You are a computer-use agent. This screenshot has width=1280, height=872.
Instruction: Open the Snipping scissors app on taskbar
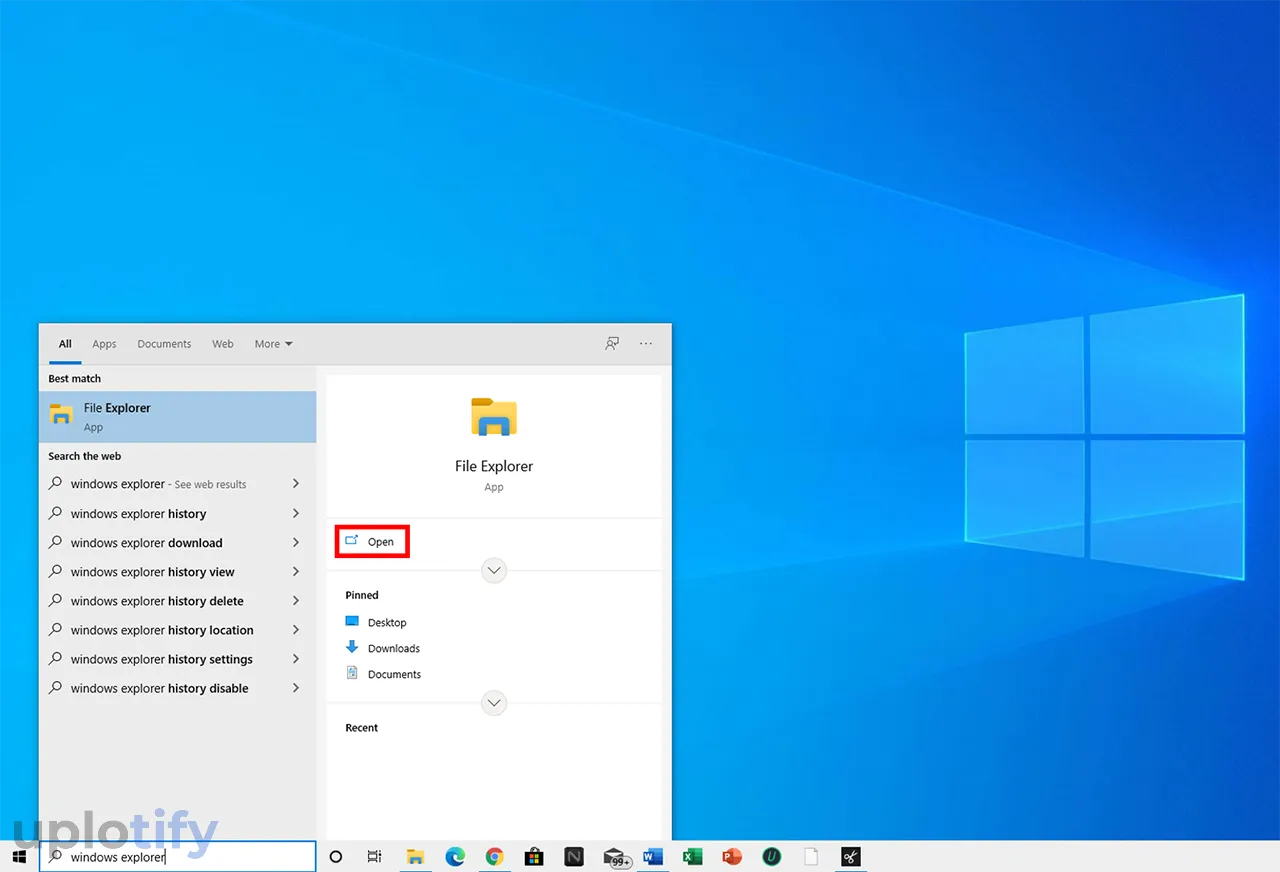850,857
